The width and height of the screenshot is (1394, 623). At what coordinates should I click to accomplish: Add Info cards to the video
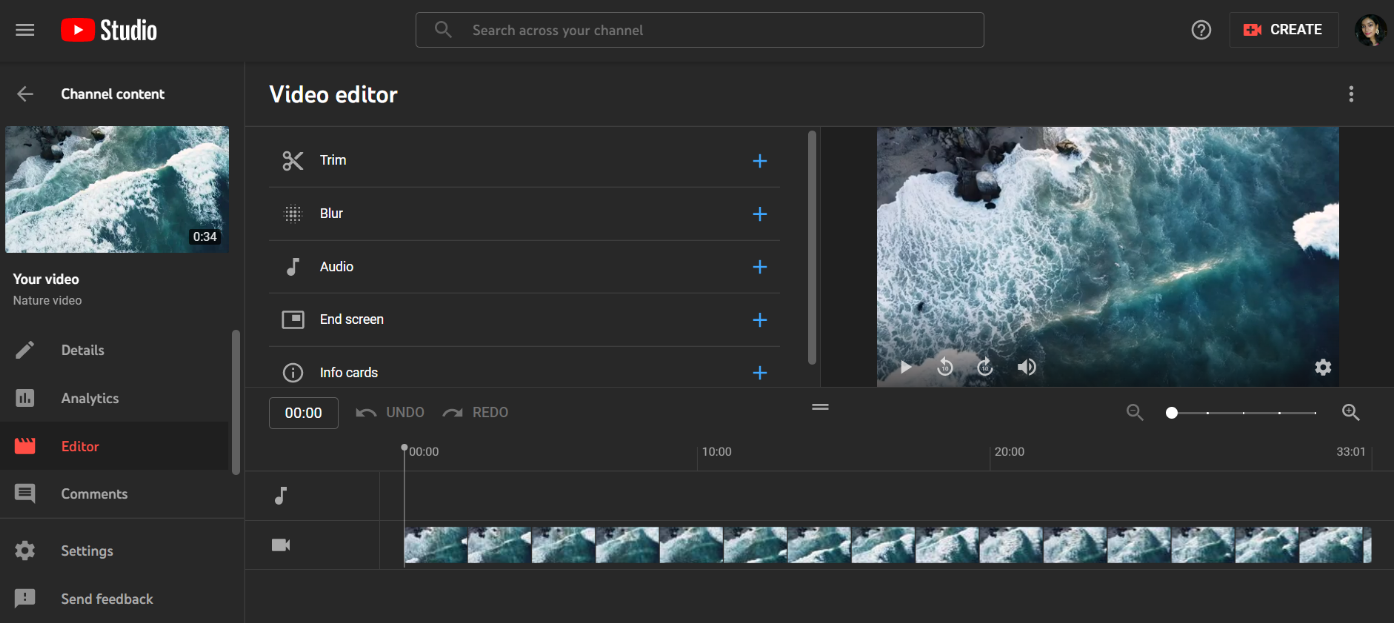pos(349,371)
